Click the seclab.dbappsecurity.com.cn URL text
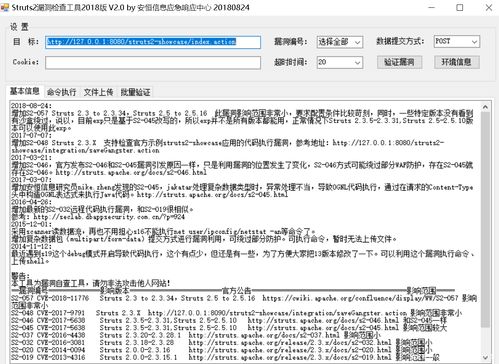Image resolution: width=499 pixels, height=364 pixels. point(109,217)
